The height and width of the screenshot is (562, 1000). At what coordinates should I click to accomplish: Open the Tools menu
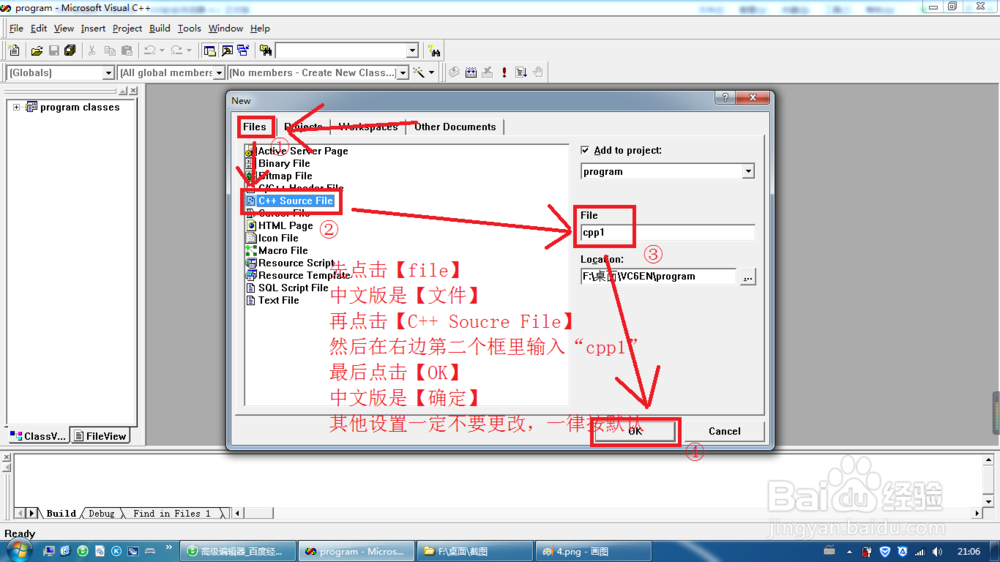(189, 28)
